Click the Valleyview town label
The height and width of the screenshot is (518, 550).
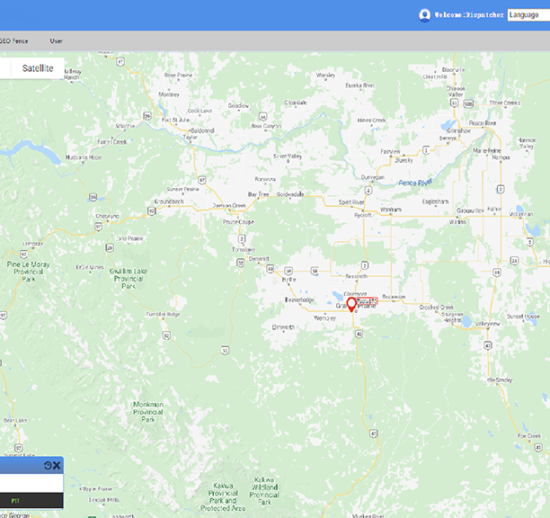[488, 324]
